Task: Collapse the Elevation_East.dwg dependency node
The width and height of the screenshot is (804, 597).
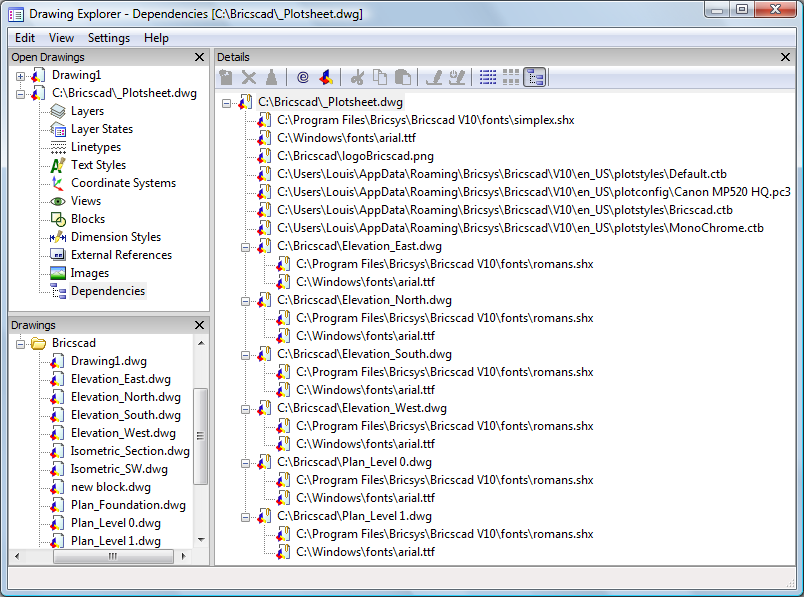Action: [246, 248]
